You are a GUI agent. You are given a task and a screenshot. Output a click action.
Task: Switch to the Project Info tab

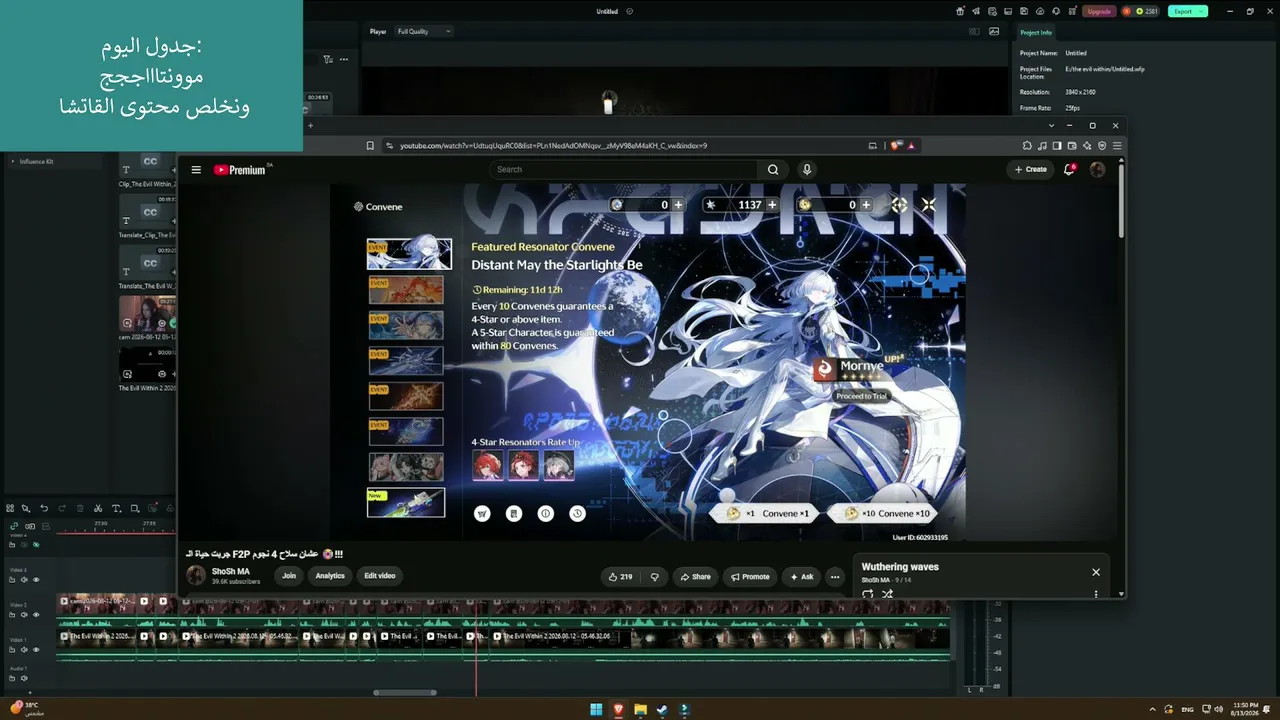click(x=1036, y=33)
